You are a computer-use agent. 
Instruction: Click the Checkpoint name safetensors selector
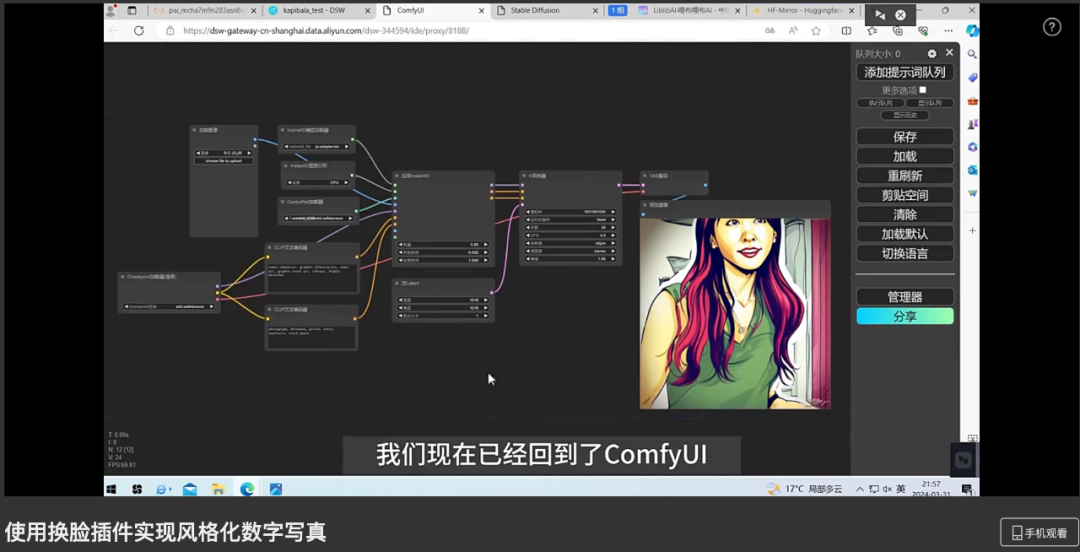169,306
